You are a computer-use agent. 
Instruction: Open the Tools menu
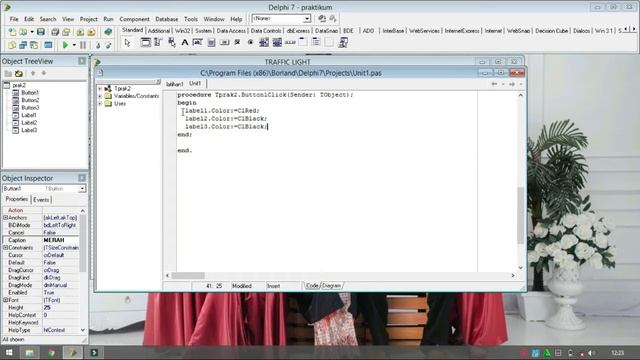pos(191,19)
